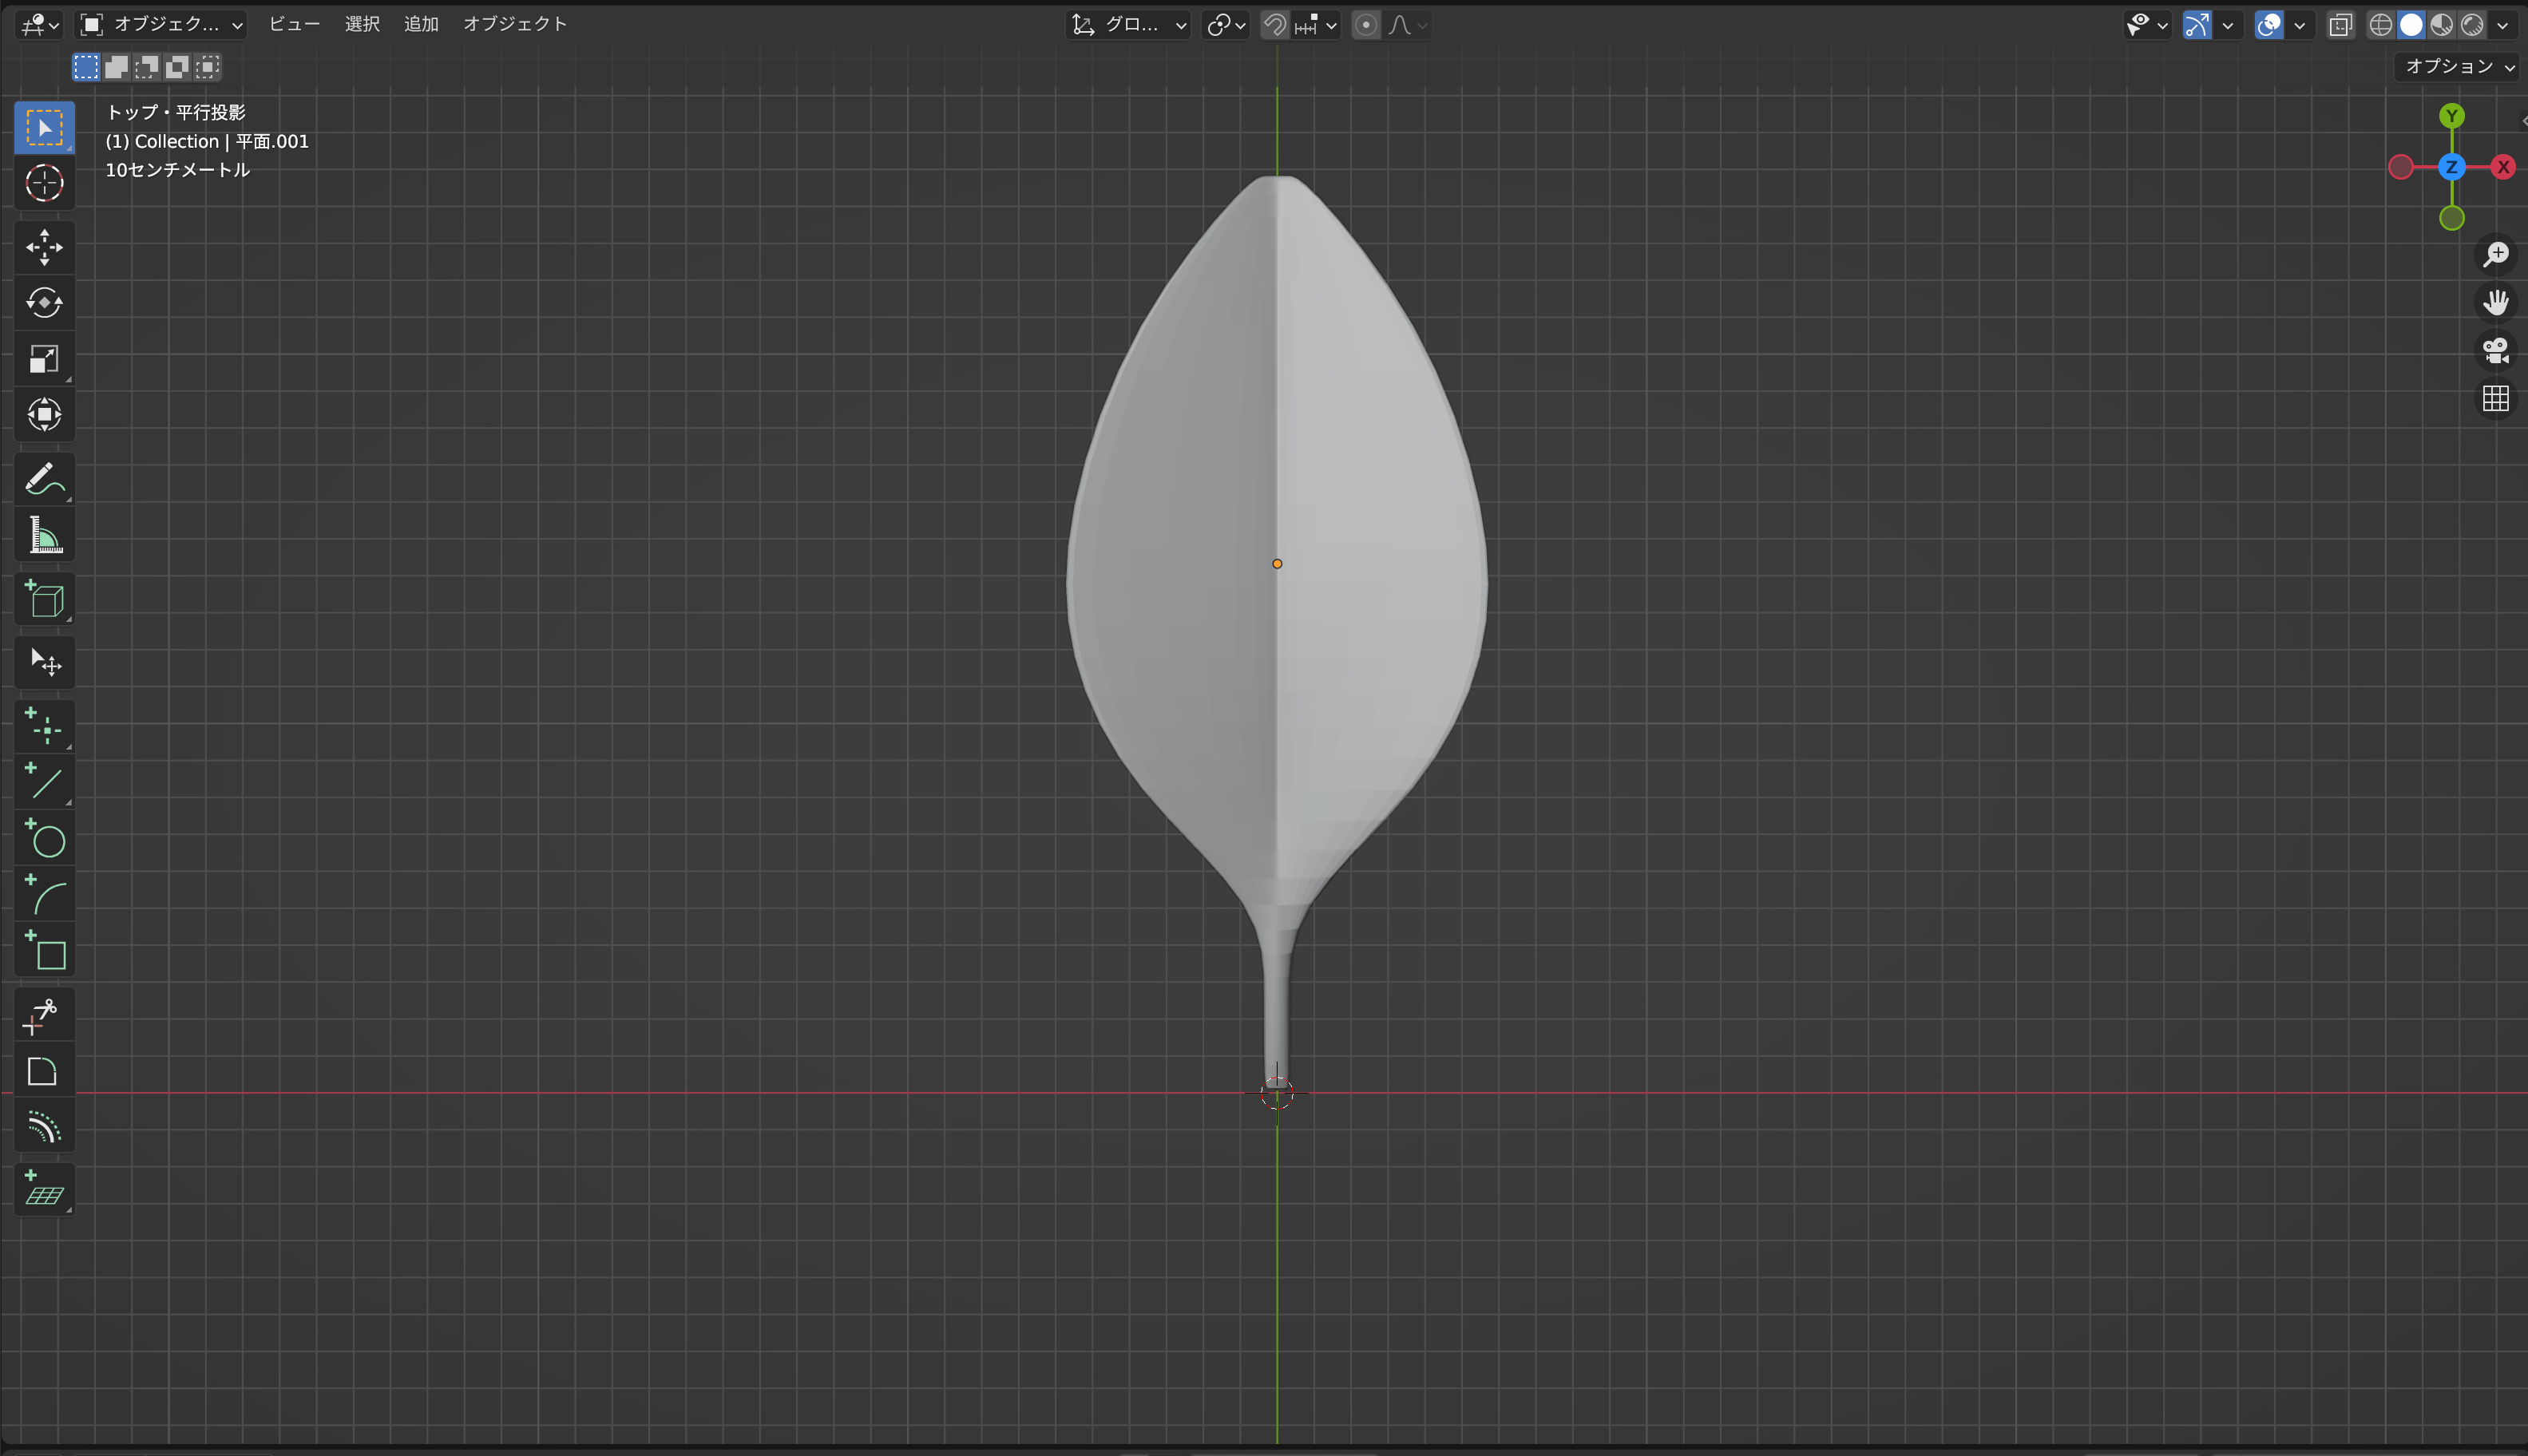Click the orange object origin dot
The height and width of the screenshot is (1456, 2528).
tap(1277, 564)
